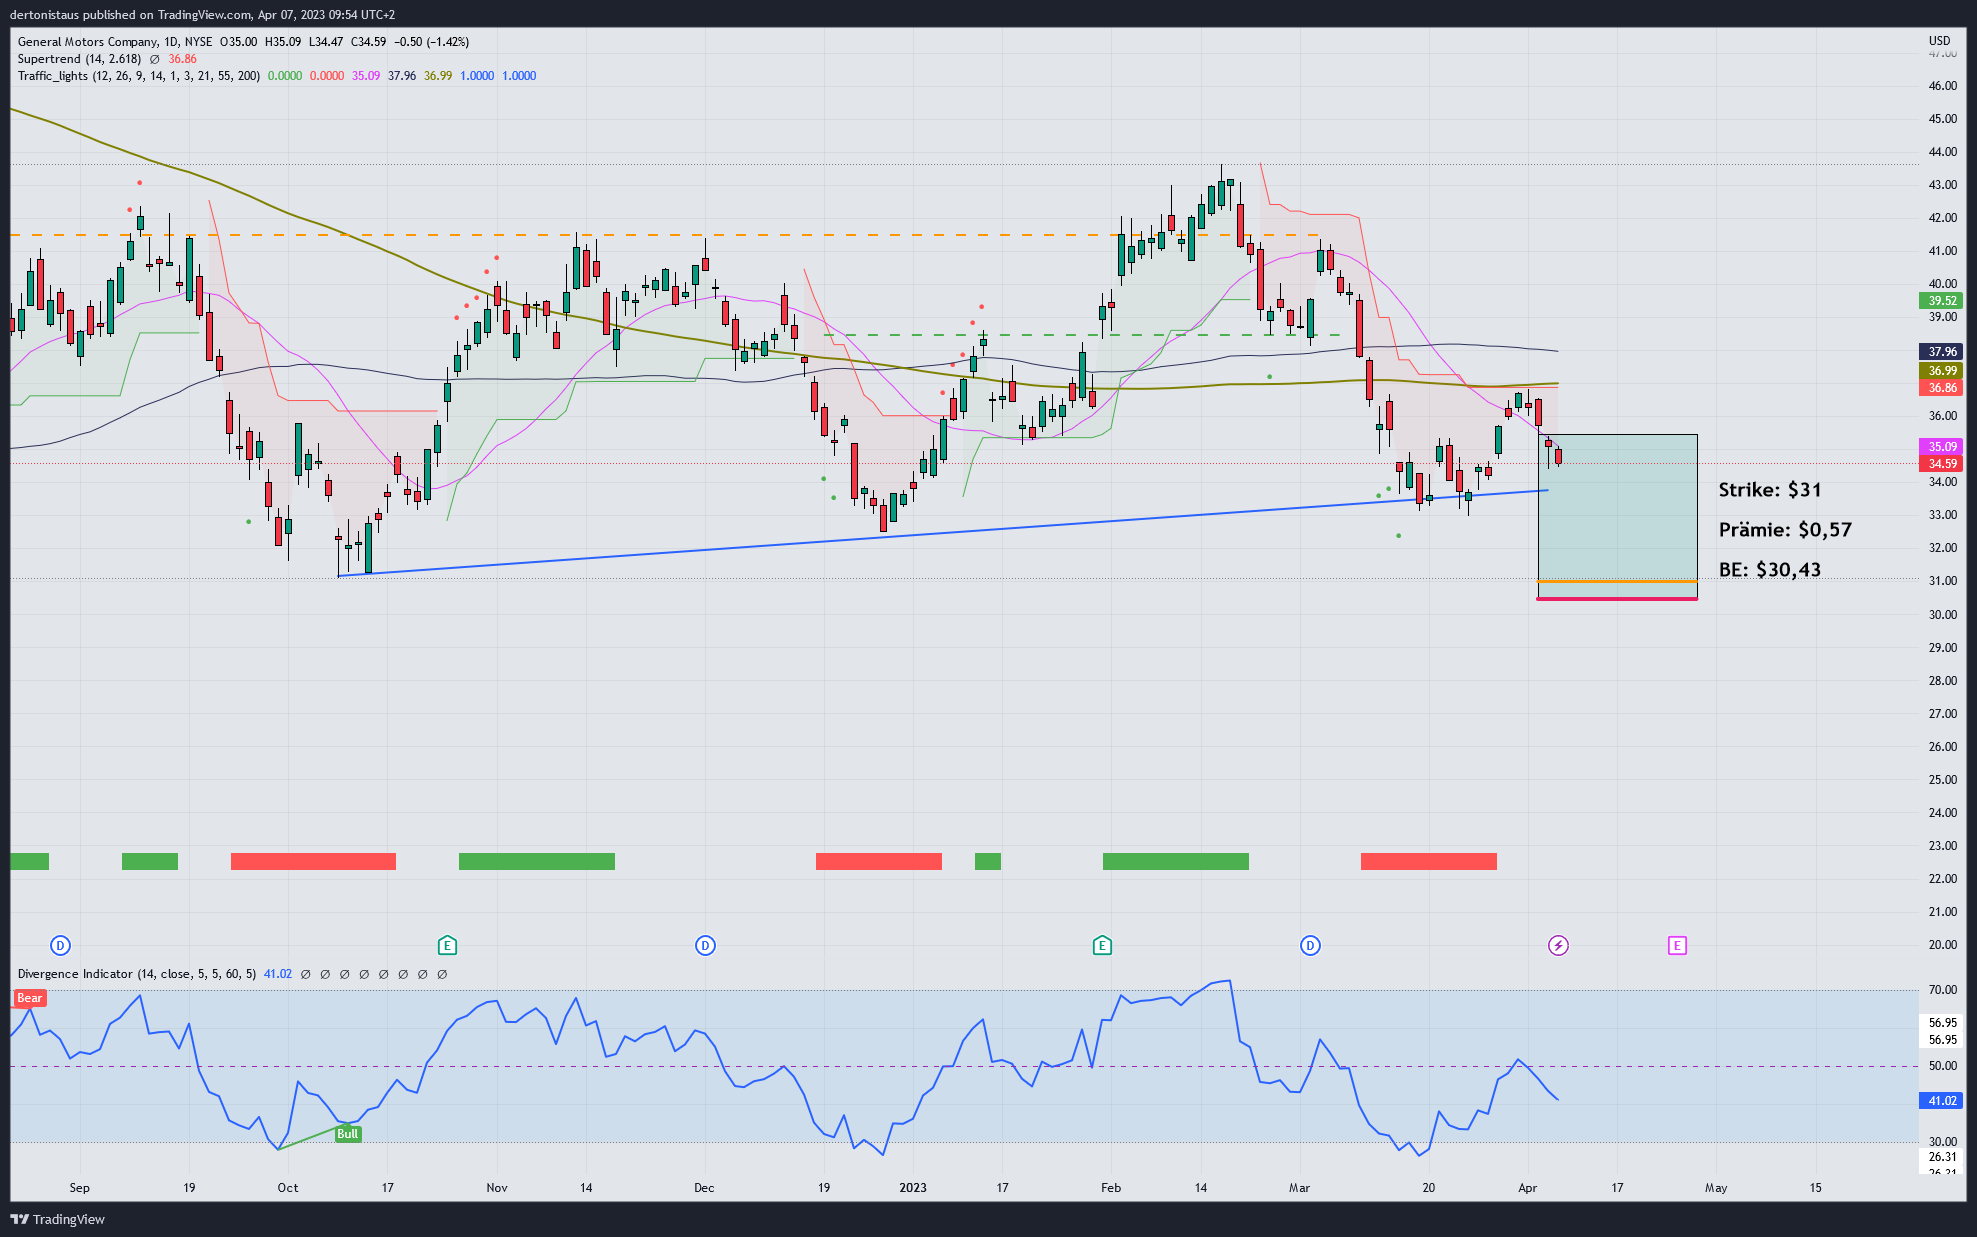Click the dividend D marker at December
This screenshot has height=1237, width=1977.
pos(705,945)
